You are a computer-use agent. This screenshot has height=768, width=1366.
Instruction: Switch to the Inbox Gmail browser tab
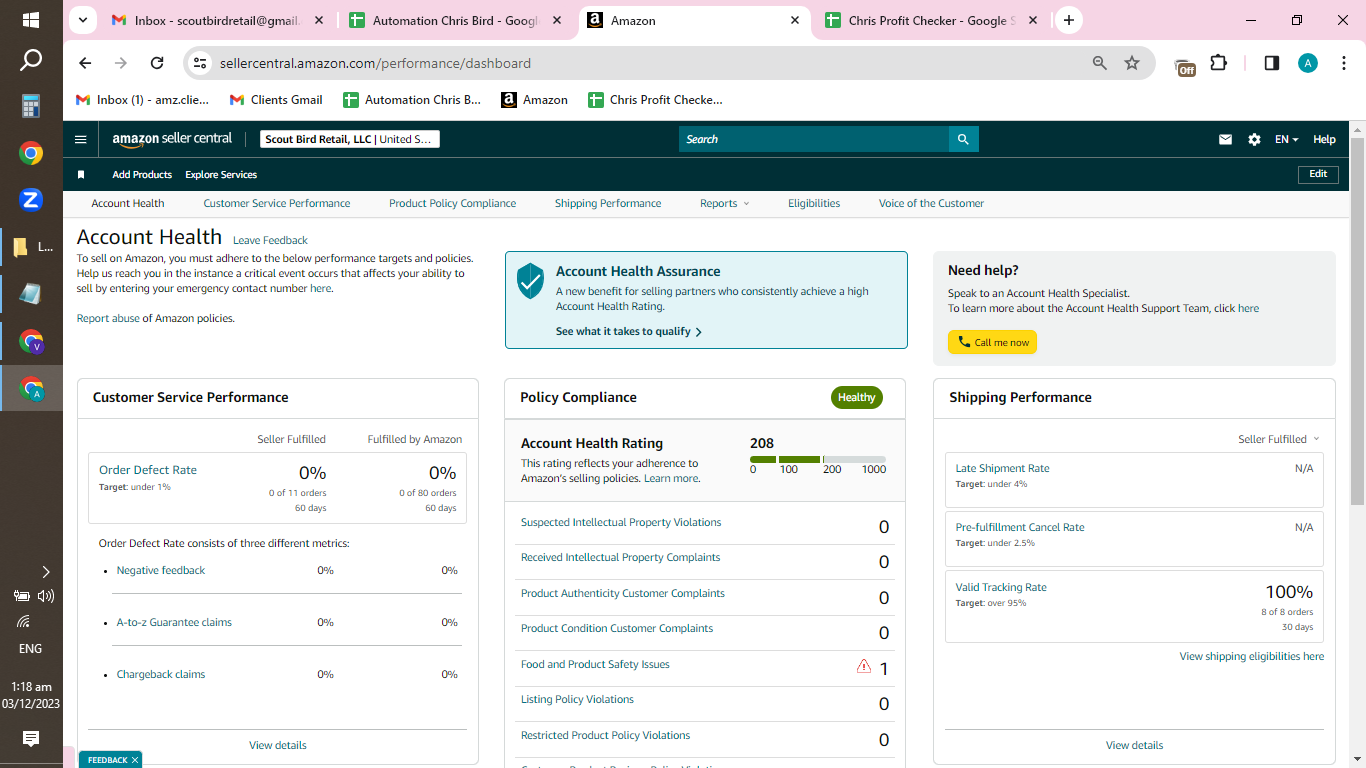pyautogui.click(x=217, y=20)
